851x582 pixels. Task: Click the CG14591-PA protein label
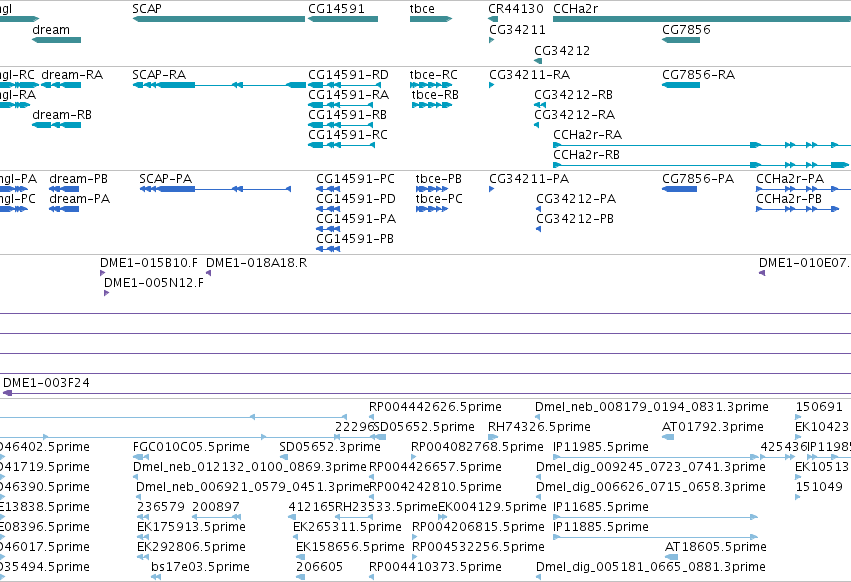coord(356,219)
